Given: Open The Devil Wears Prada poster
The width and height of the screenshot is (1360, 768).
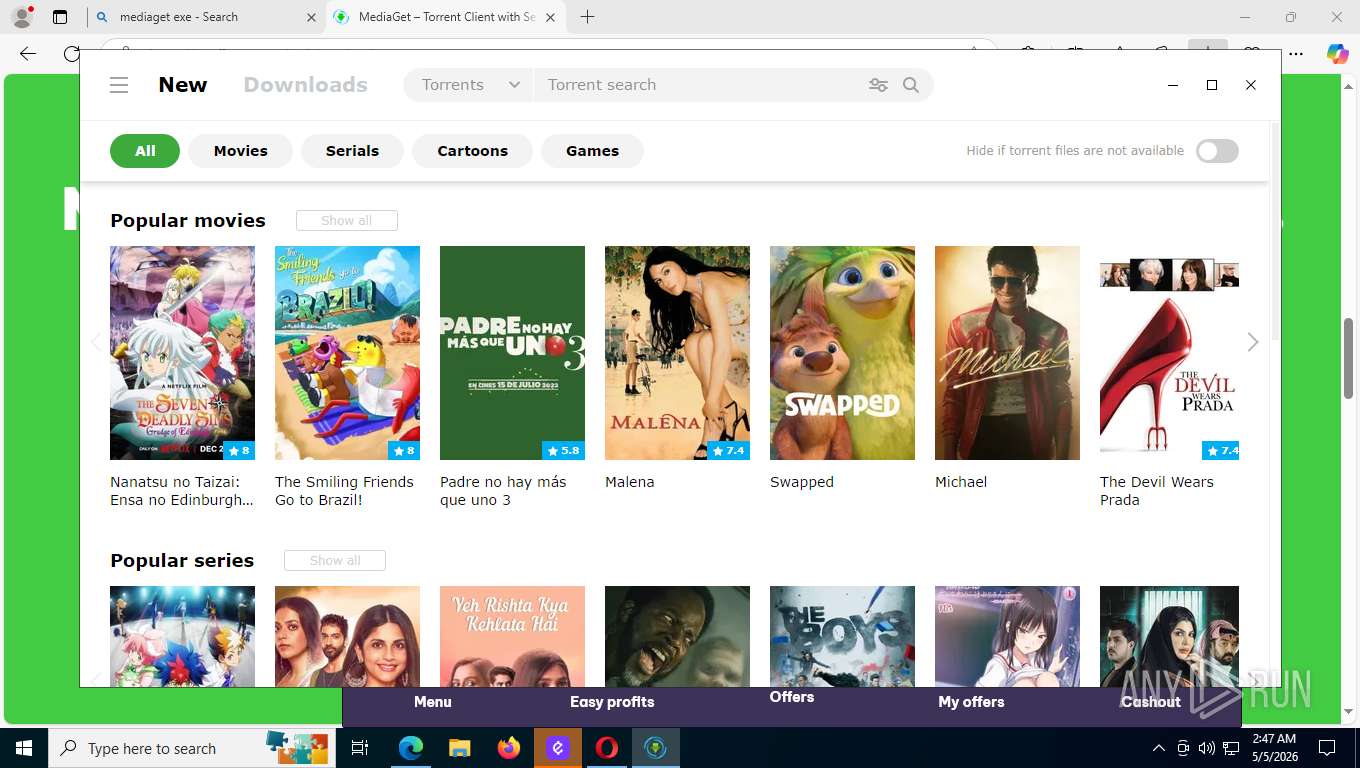Looking at the screenshot, I should 1169,353.
